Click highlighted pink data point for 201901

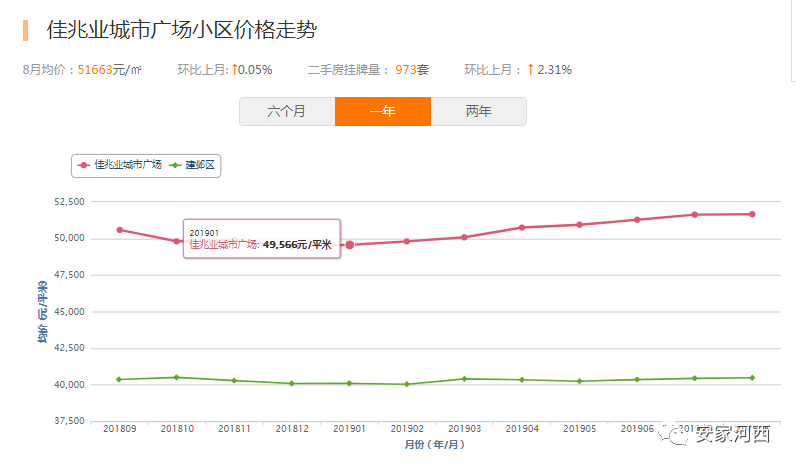[350, 245]
